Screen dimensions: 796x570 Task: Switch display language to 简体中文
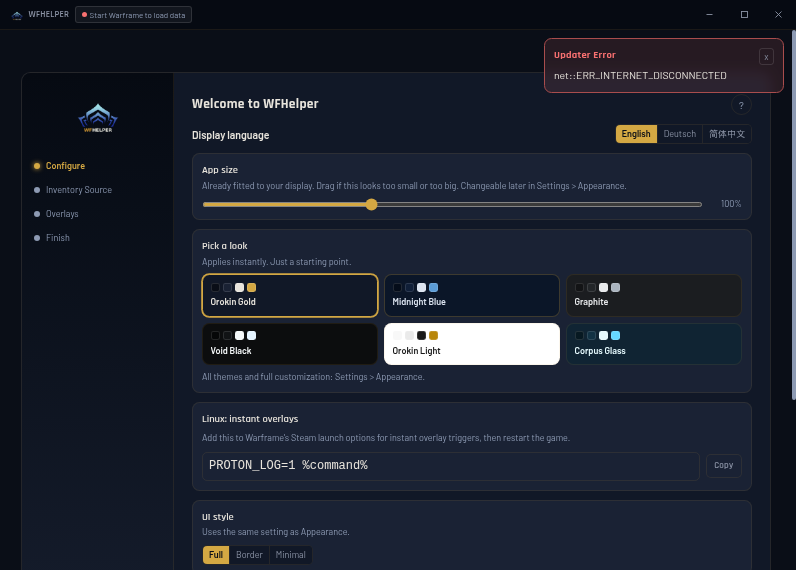(x=727, y=134)
